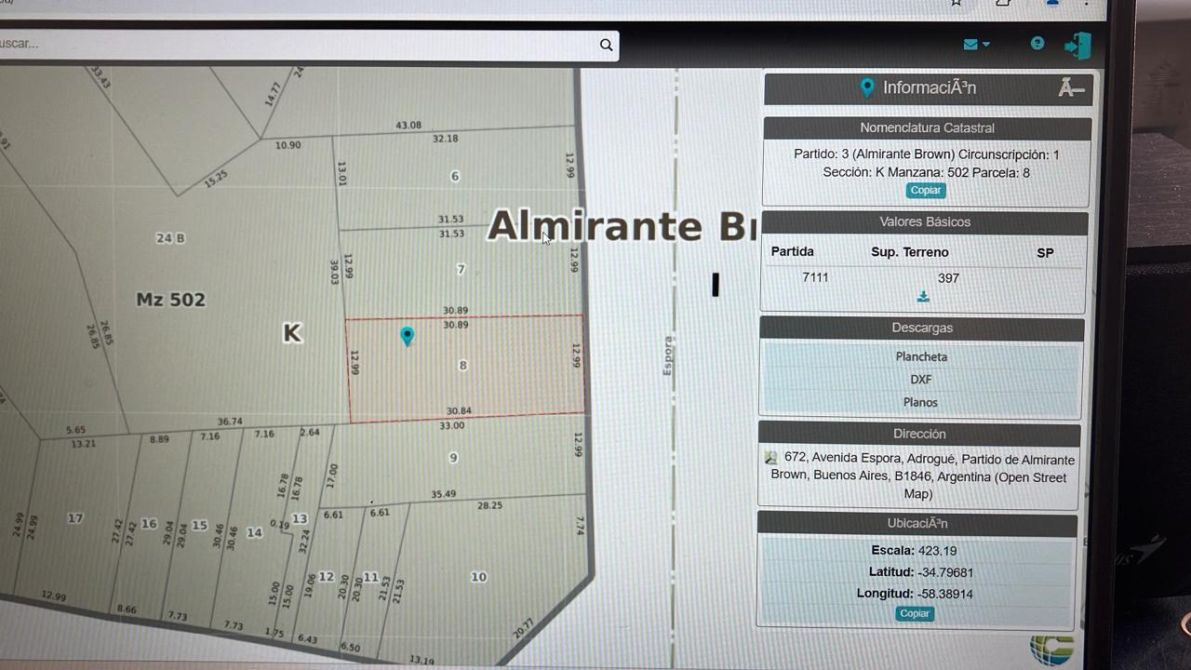This screenshot has width=1191, height=670.
Task: Click the blue marker on parcel 8
Action: pos(407,336)
